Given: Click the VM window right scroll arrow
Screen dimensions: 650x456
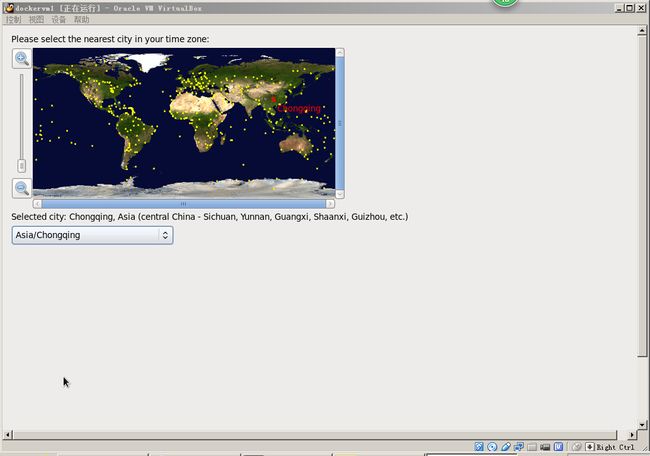Looking at the screenshot, I should point(632,435).
